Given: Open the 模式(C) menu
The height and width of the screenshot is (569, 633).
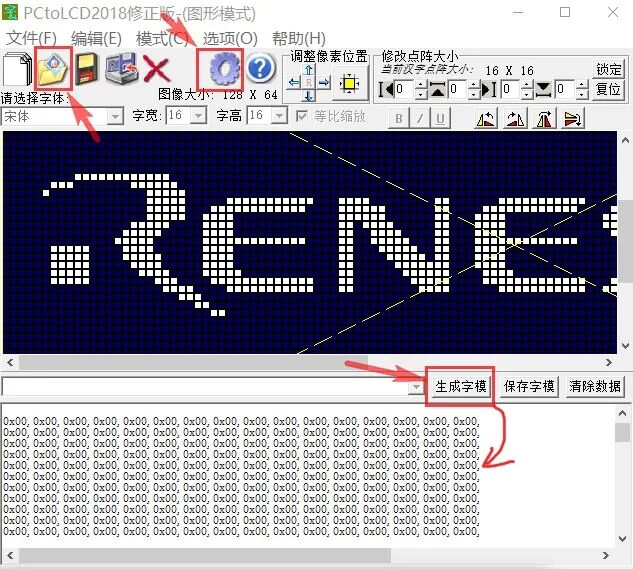Looking at the screenshot, I should [162, 39].
